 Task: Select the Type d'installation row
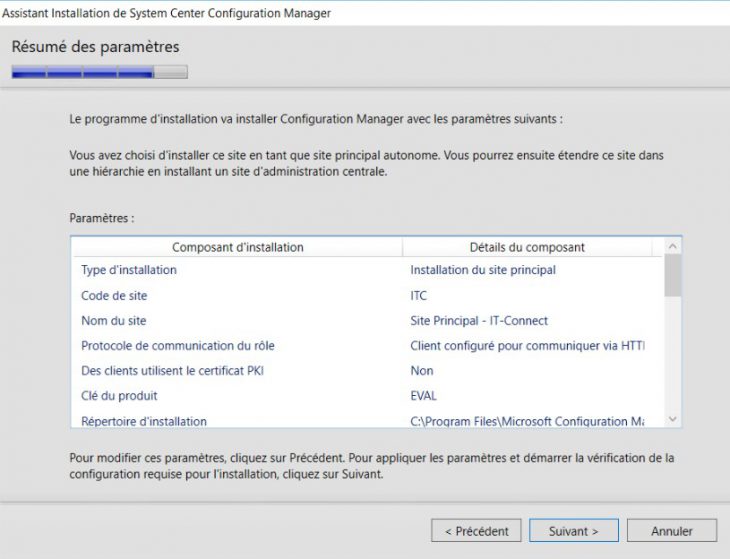coord(129,270)
